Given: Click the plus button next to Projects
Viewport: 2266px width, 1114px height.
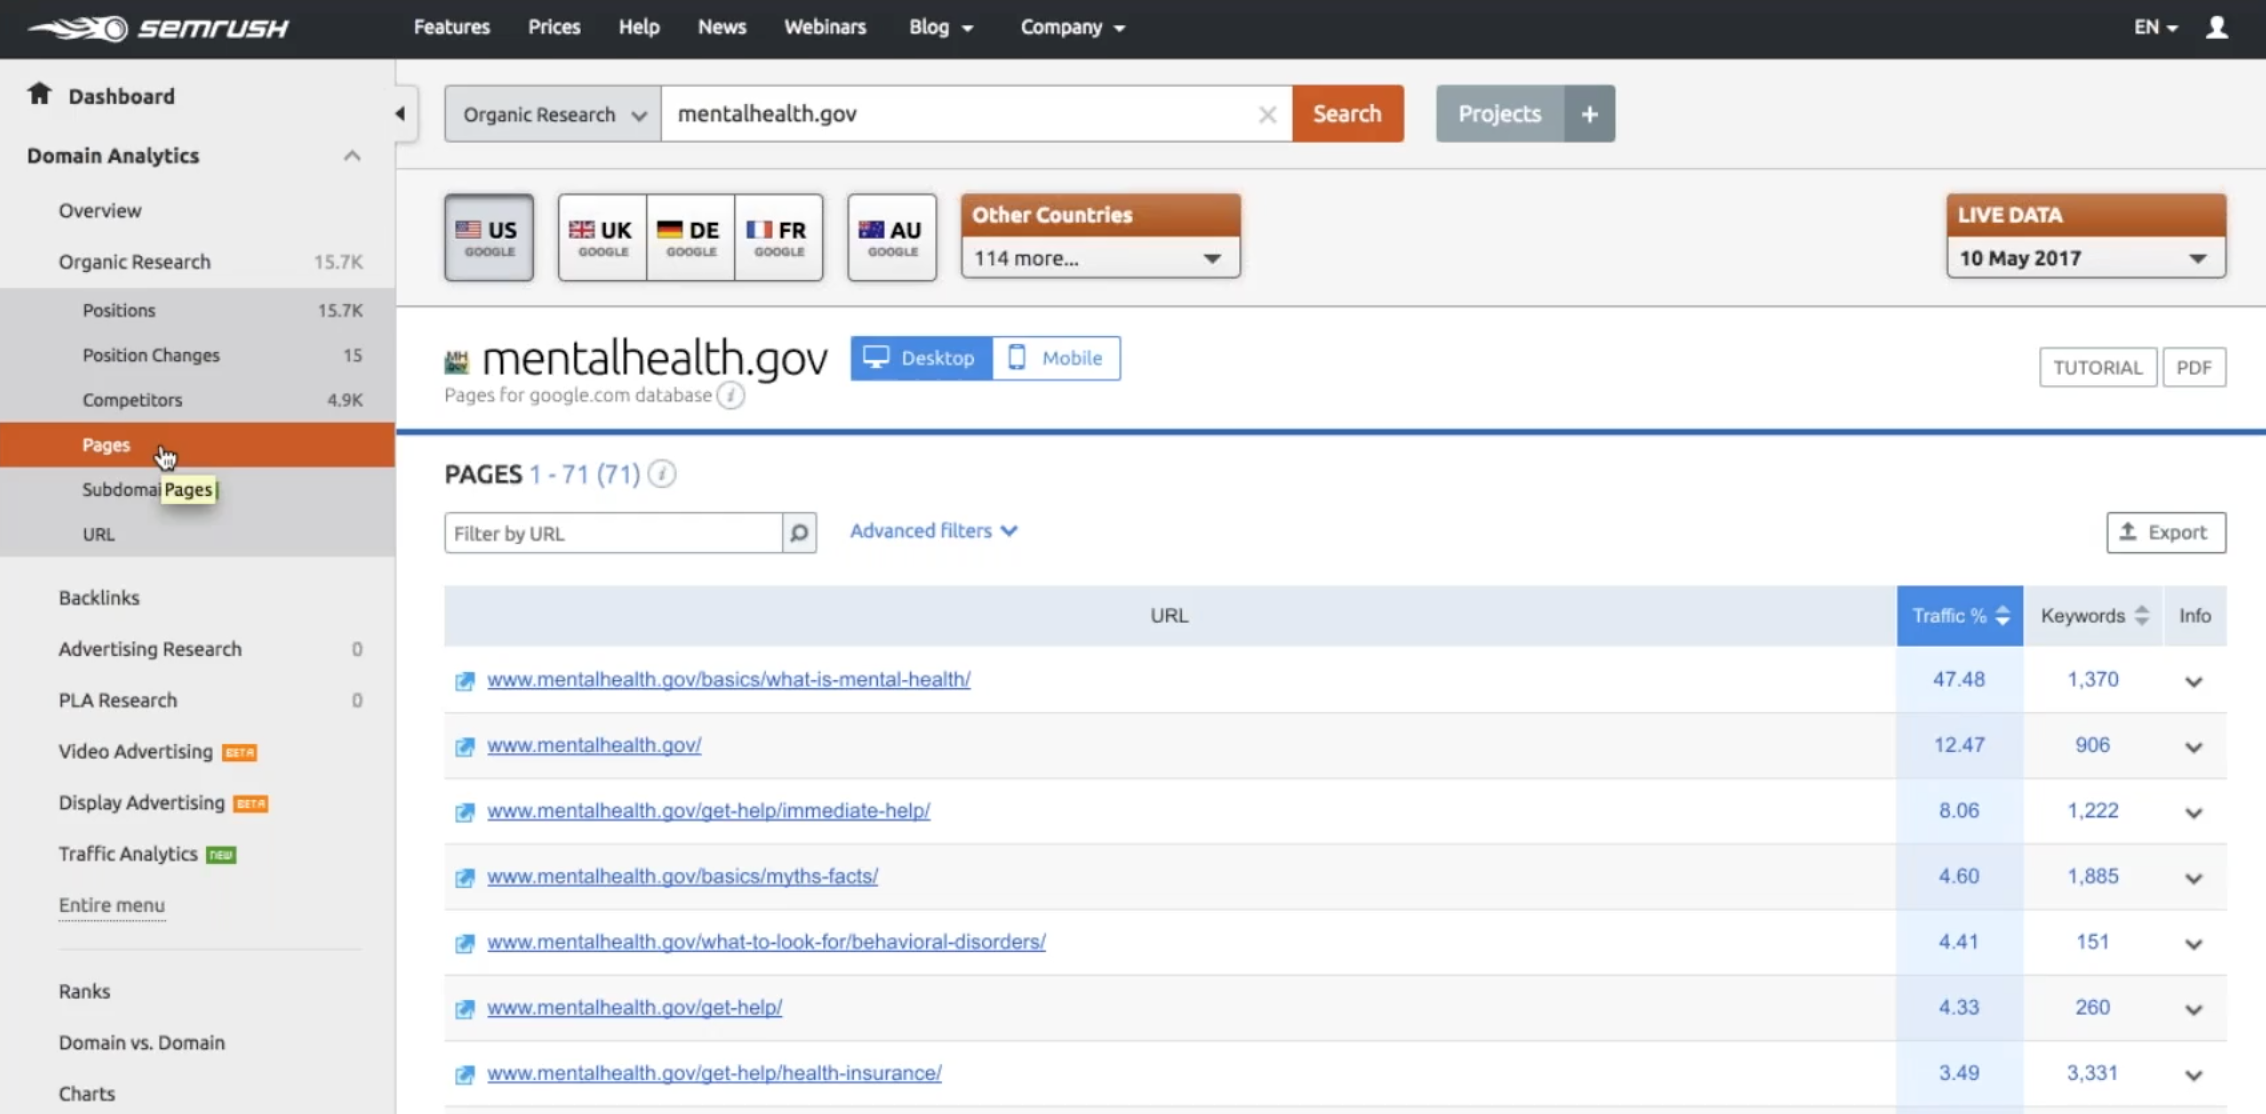Looking at the screenshot, I should pos(1590,114).
